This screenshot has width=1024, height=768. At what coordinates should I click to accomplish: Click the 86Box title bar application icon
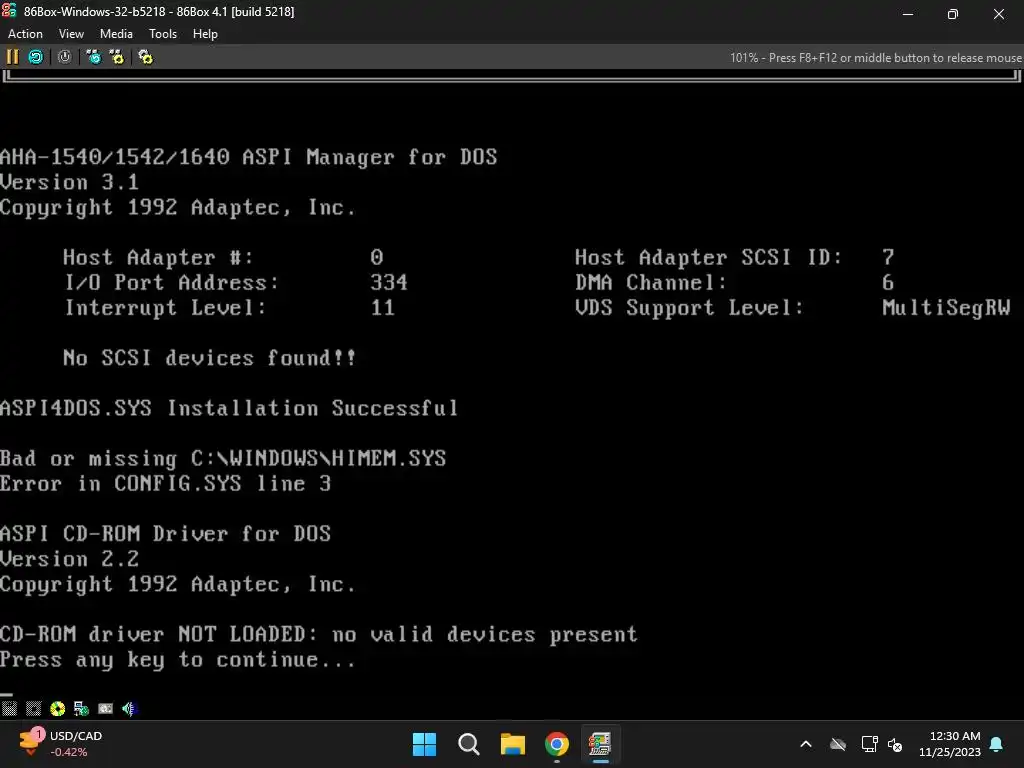coord(9,11)
